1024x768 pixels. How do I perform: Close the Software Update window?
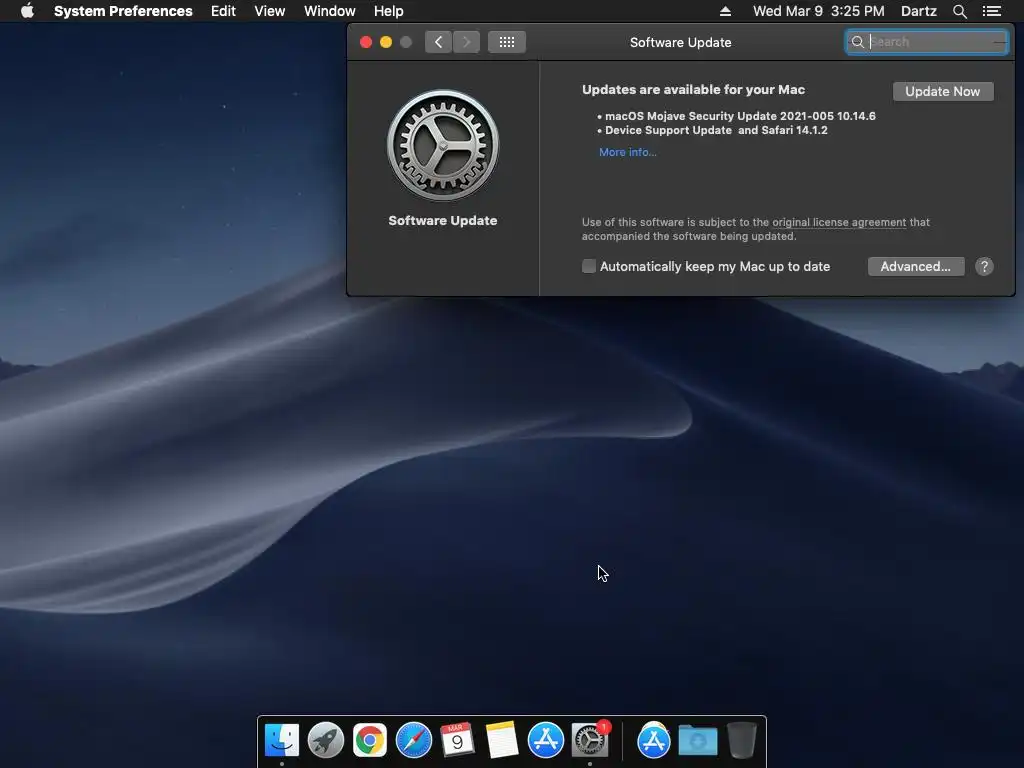coord(366,42)
